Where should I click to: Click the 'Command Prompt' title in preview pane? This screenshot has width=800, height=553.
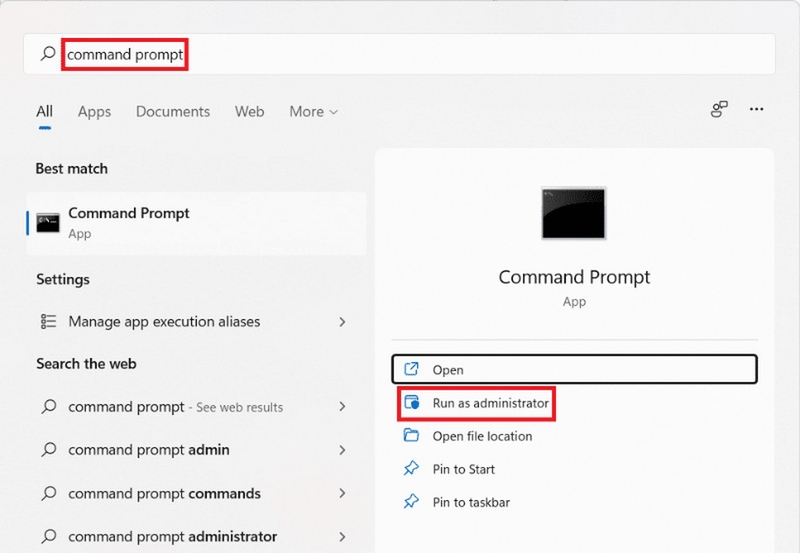(574, 277)
